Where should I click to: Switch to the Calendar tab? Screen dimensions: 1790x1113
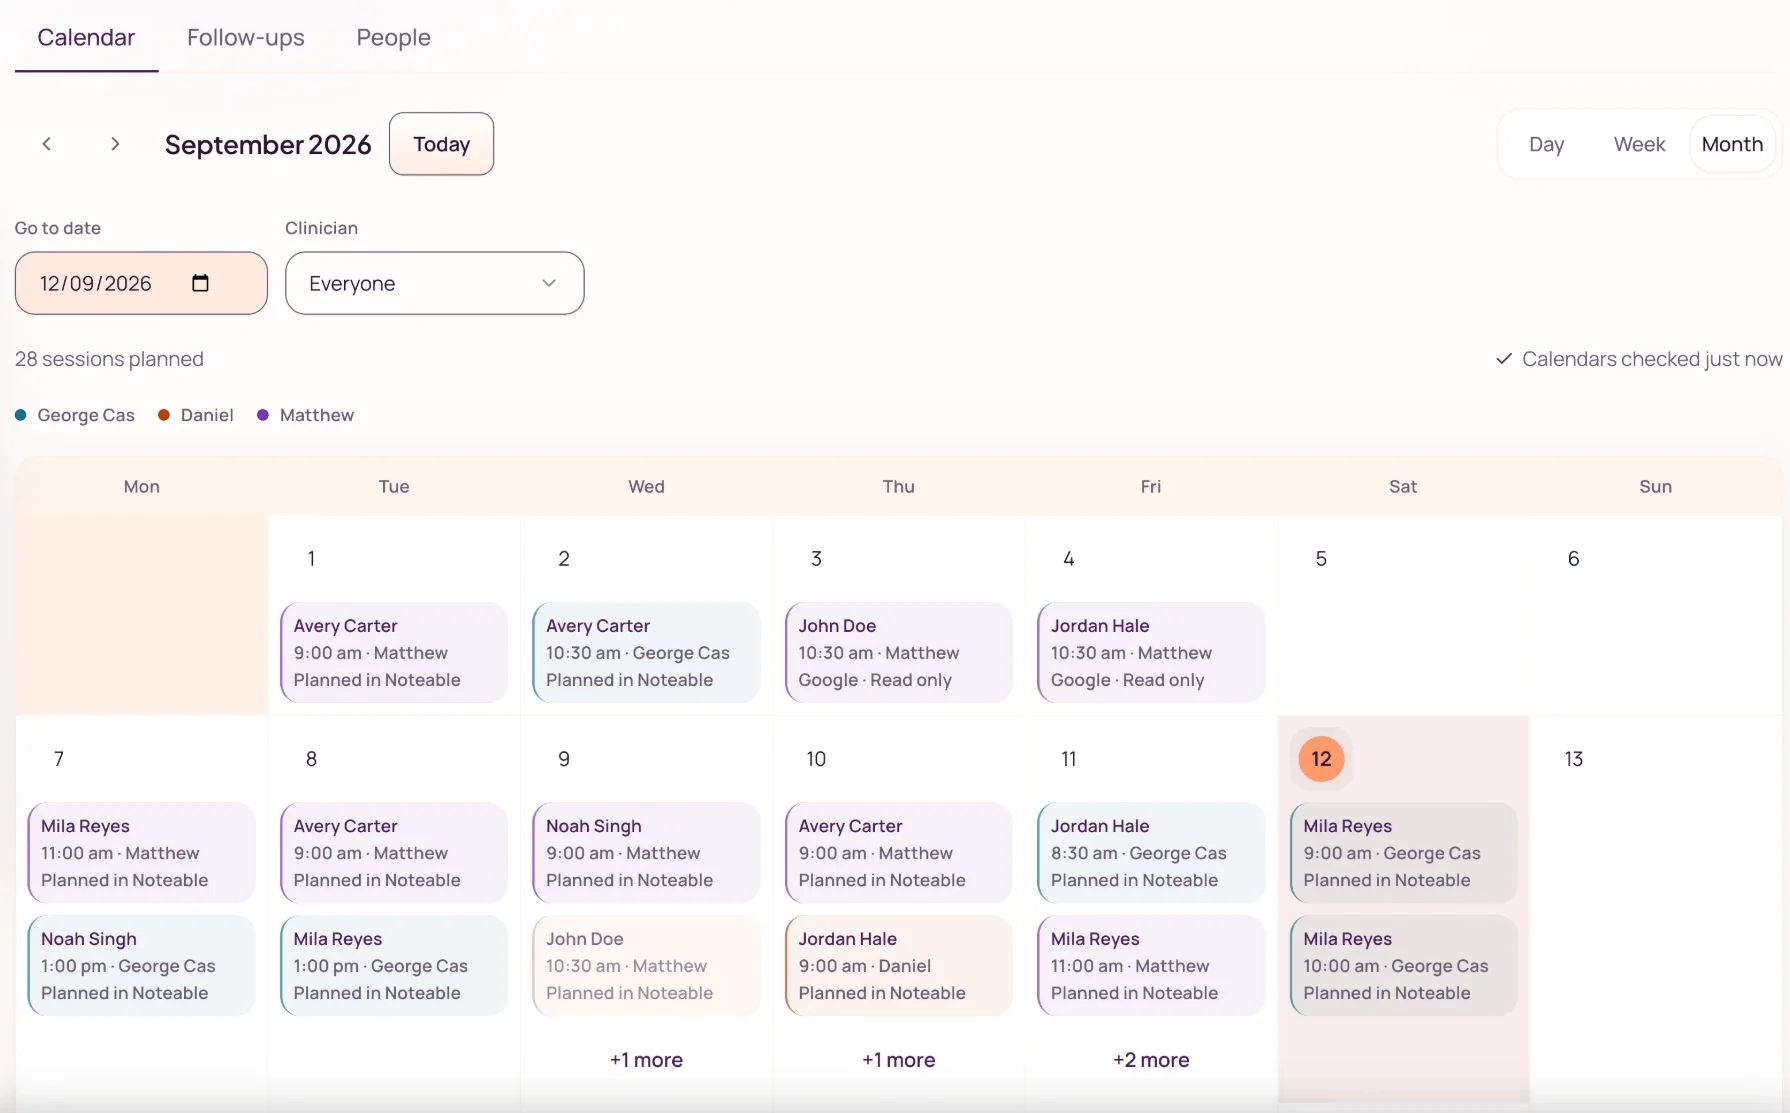click(x=86, y=37)
